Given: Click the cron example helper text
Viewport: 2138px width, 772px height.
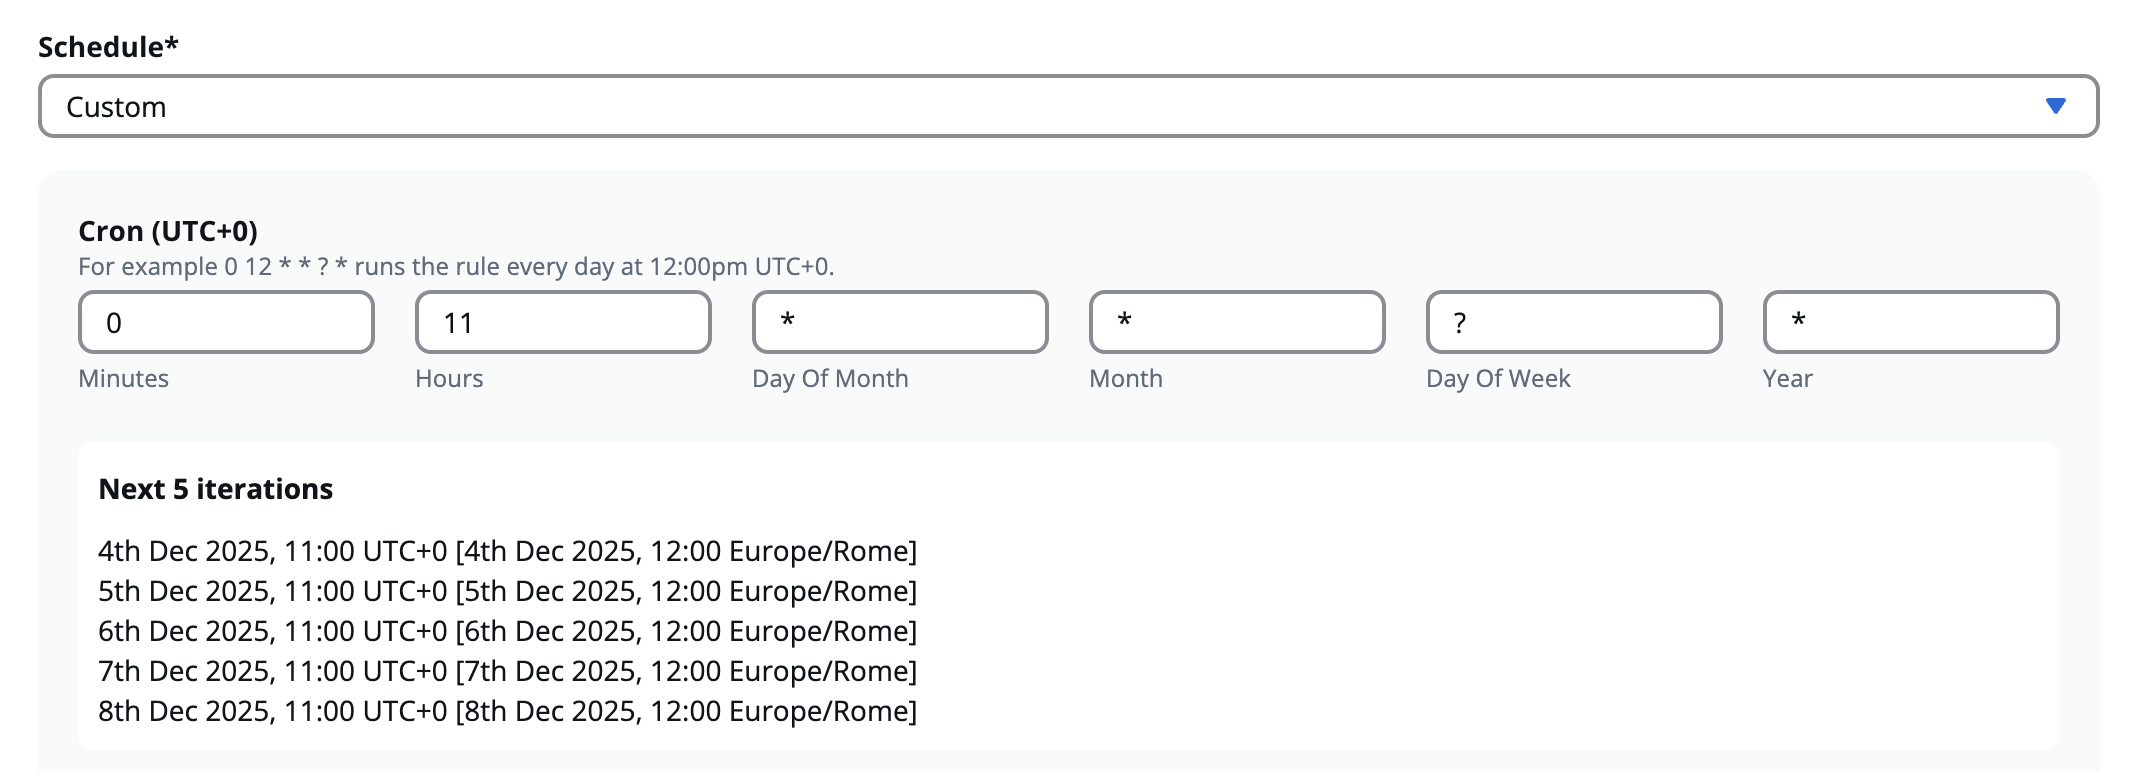Looking at the screenshot, I should pos(456,267).
